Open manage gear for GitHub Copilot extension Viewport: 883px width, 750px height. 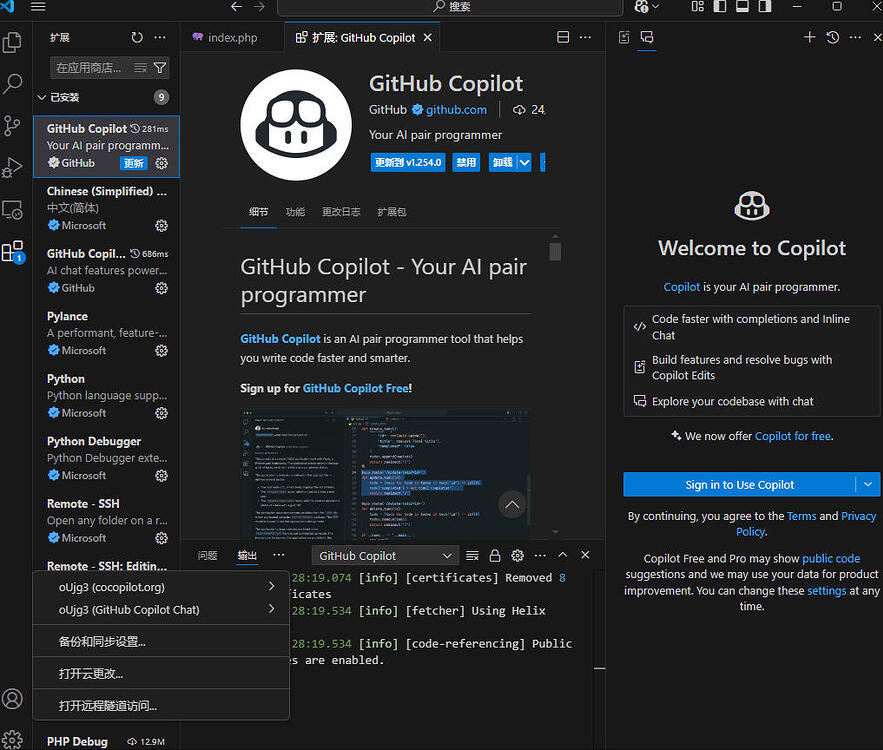point(162,163)
